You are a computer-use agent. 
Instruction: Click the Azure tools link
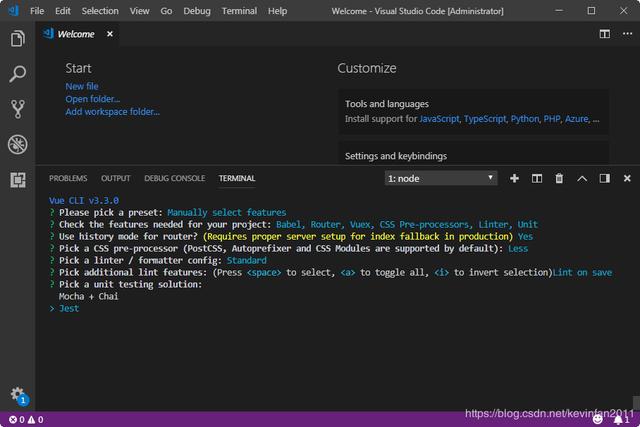pos(577,119)
